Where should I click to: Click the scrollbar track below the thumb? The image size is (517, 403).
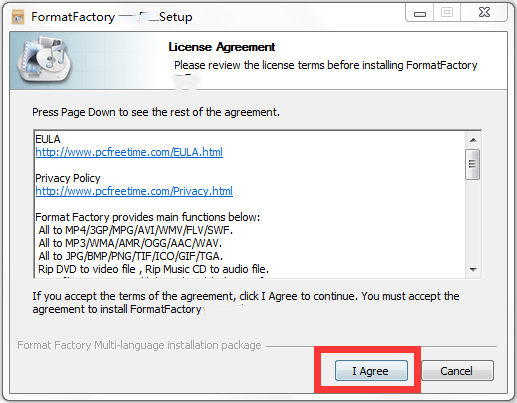(x=473, y=221)
